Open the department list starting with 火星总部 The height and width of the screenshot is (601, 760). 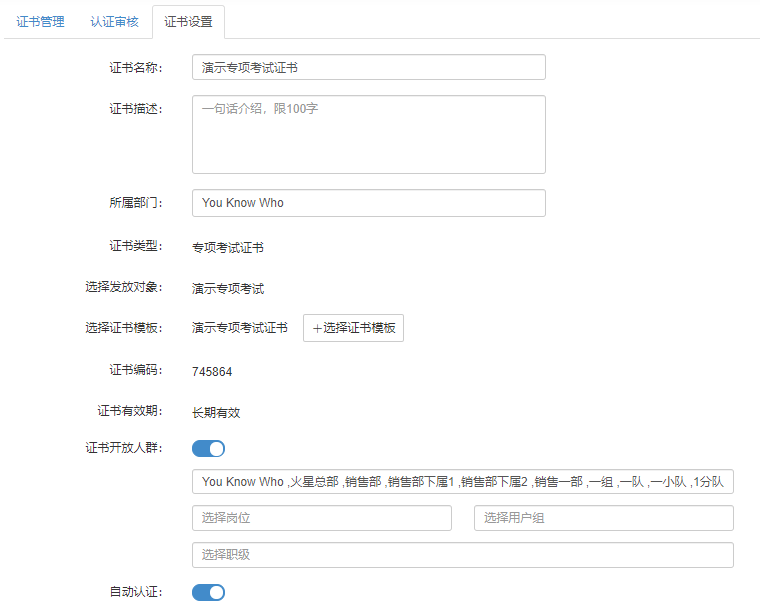pyautogui.click(x=463, y=482)
